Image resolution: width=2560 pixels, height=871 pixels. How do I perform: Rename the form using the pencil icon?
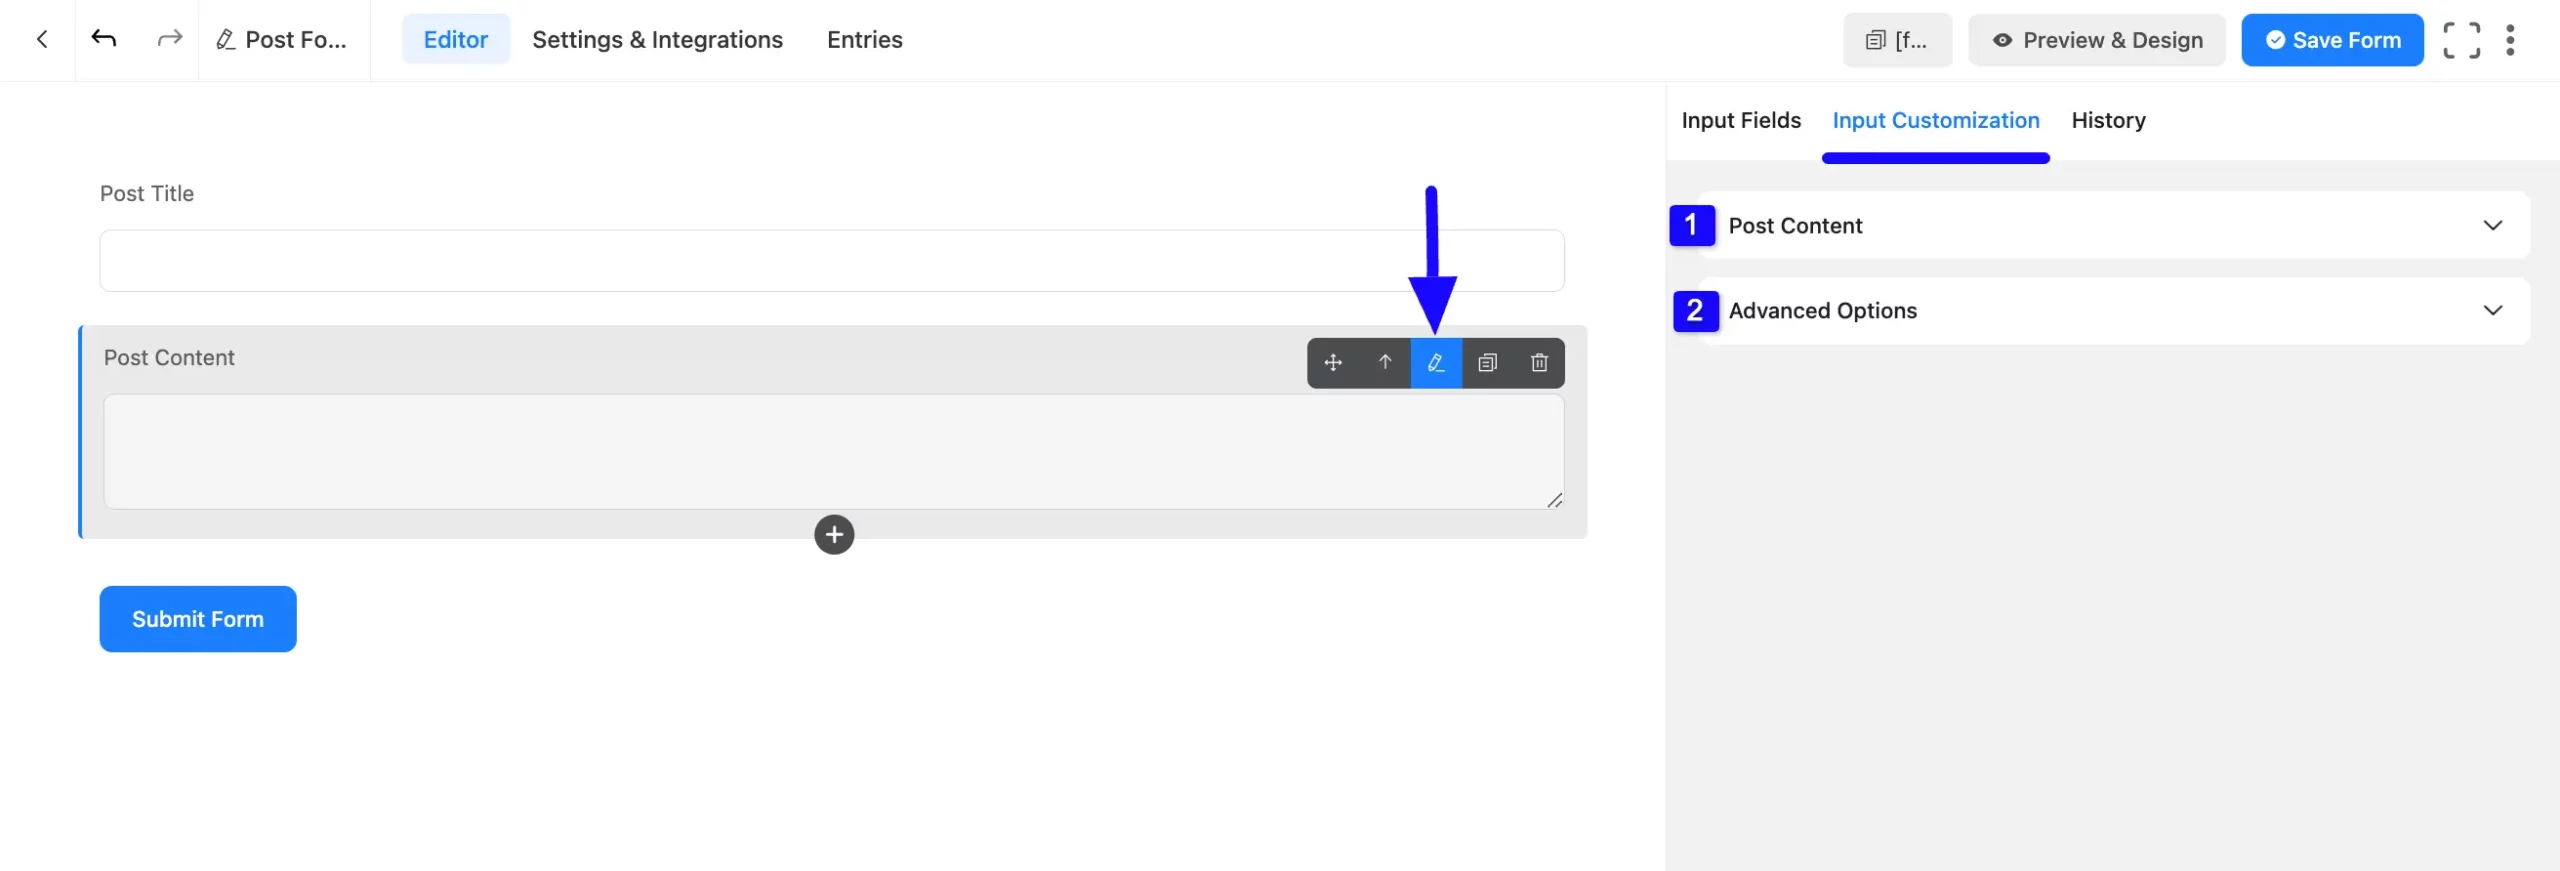pos(224,39)
